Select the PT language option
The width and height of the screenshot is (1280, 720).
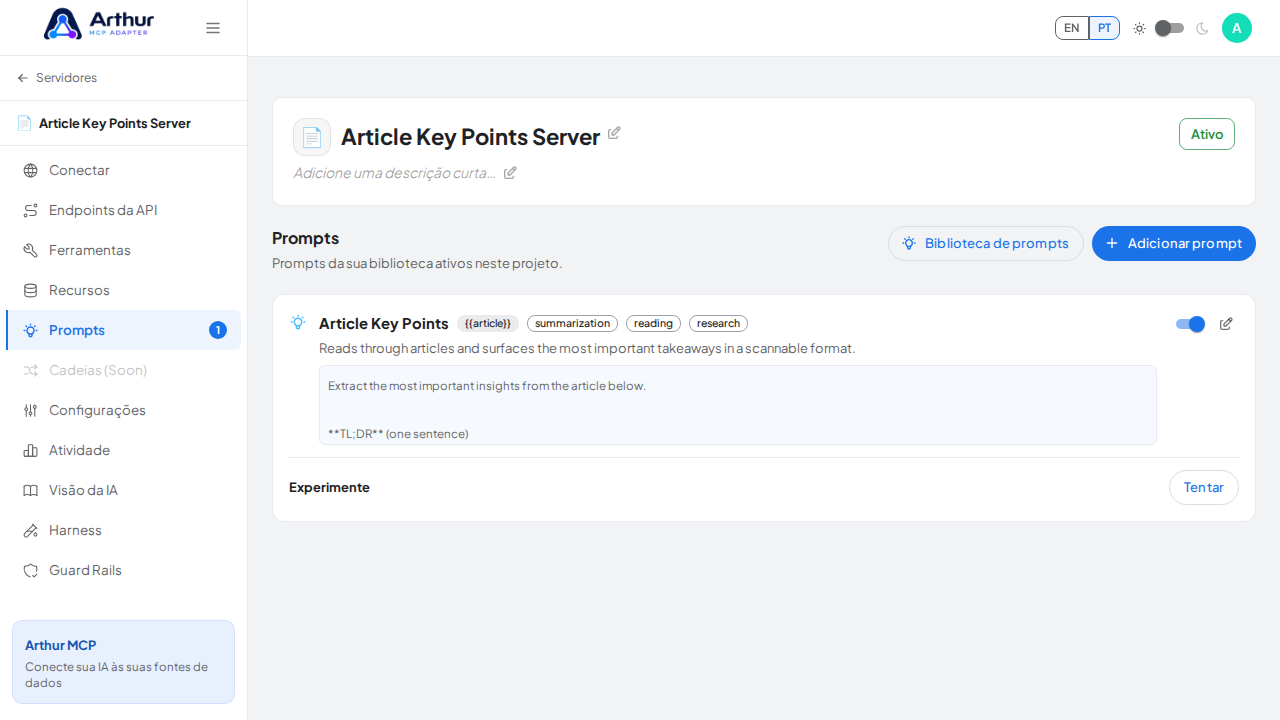click(1104, 28)
